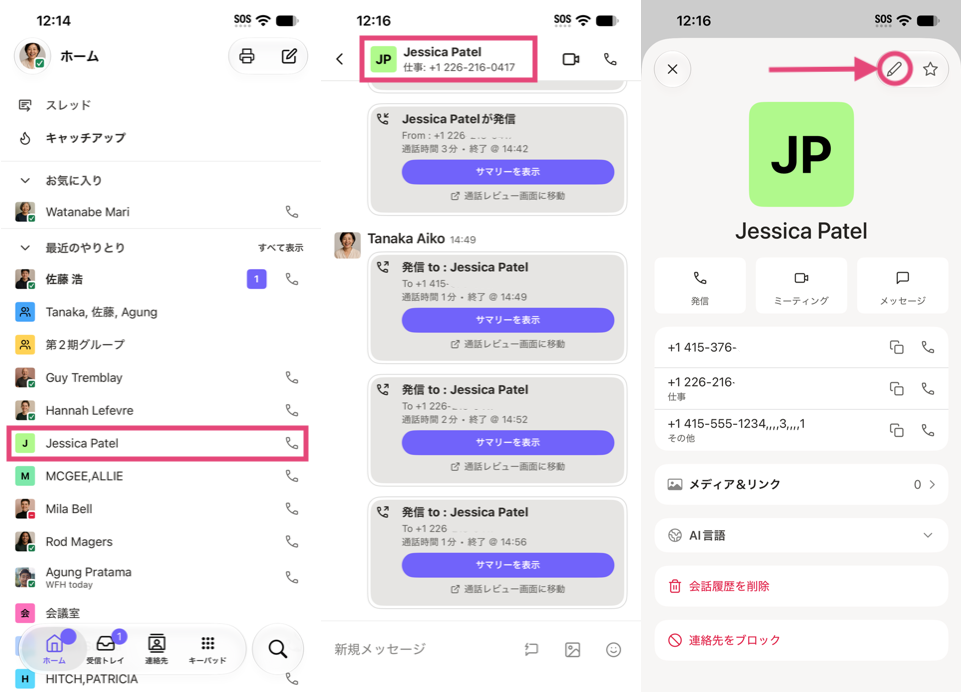
Task: Add Jessica Patel to favorites star
Action: 930,69
